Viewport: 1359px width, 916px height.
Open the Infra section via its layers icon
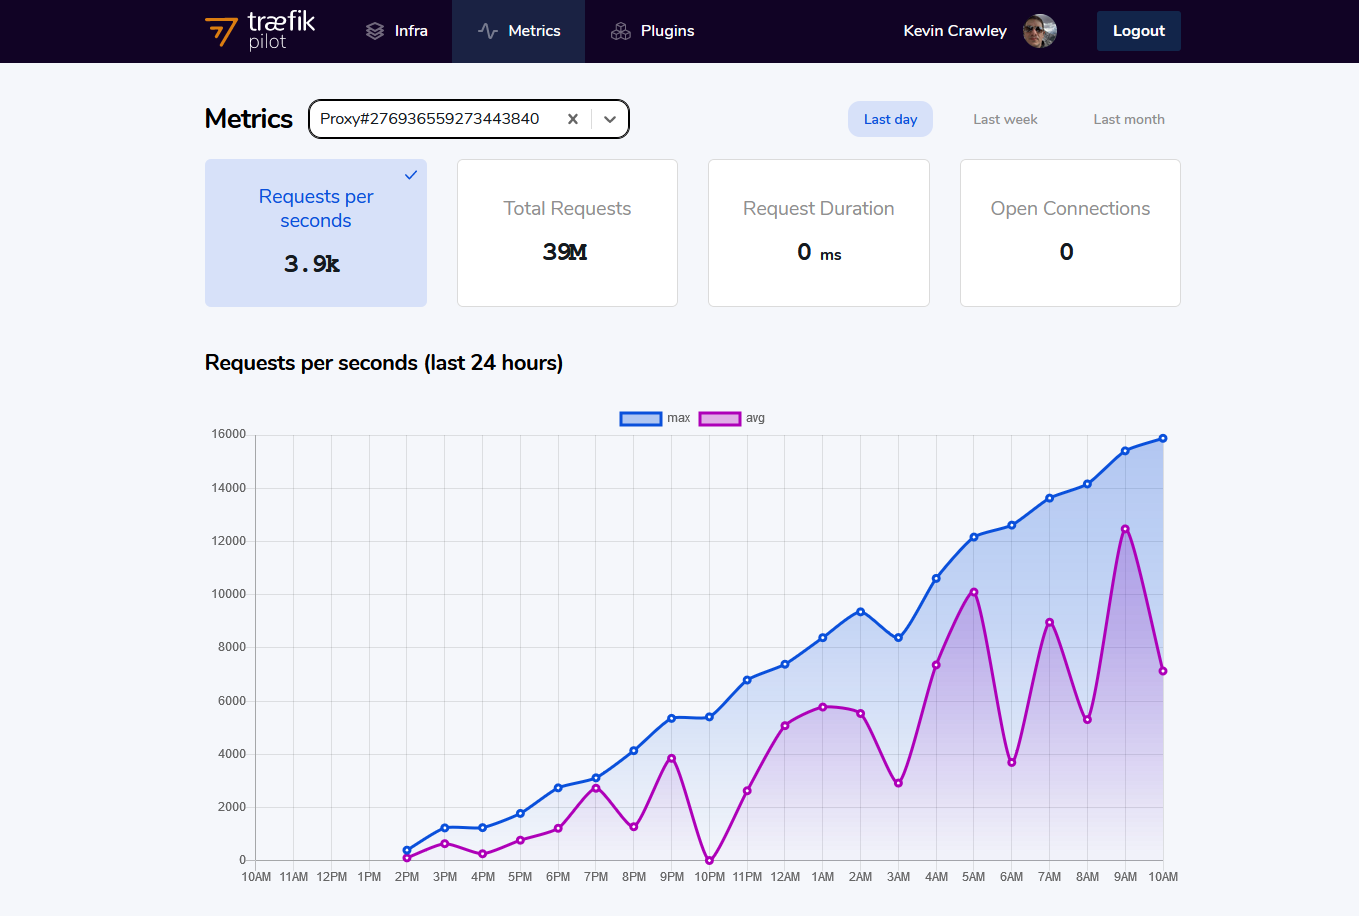374,30
